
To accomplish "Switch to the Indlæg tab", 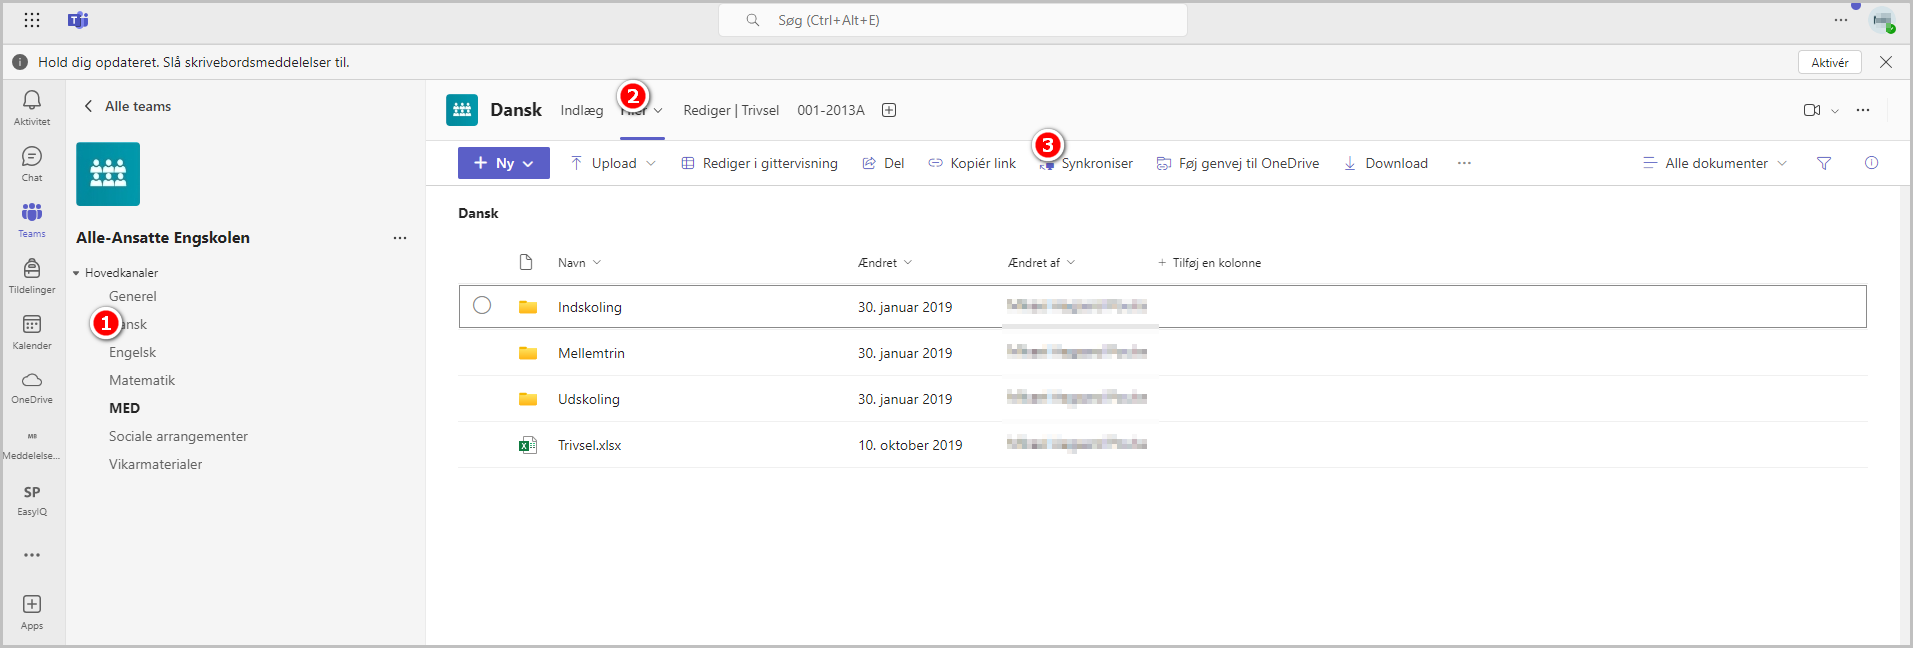I will click(x=582, y=110).
